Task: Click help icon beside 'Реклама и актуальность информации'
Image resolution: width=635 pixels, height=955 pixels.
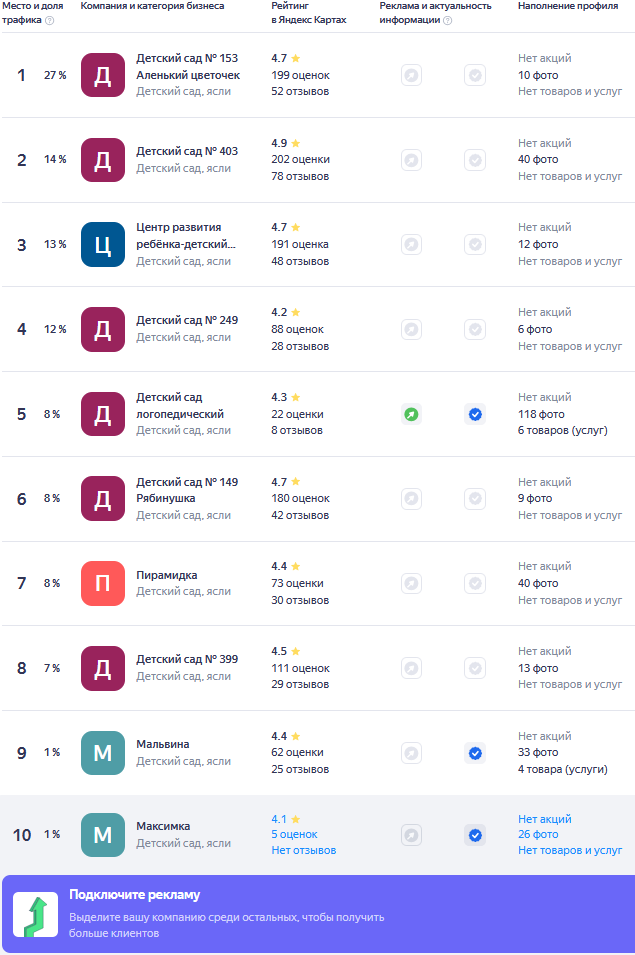Action: pyautogui.click(x=447, y=20)
